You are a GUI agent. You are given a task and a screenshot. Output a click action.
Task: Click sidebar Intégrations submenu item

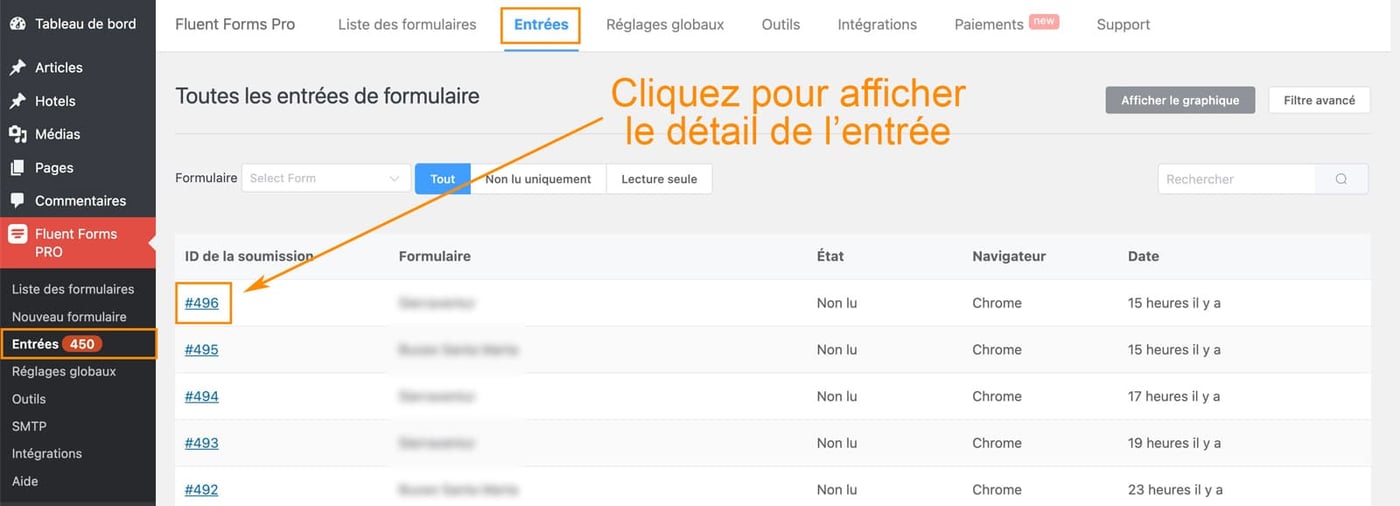[47, 454]
